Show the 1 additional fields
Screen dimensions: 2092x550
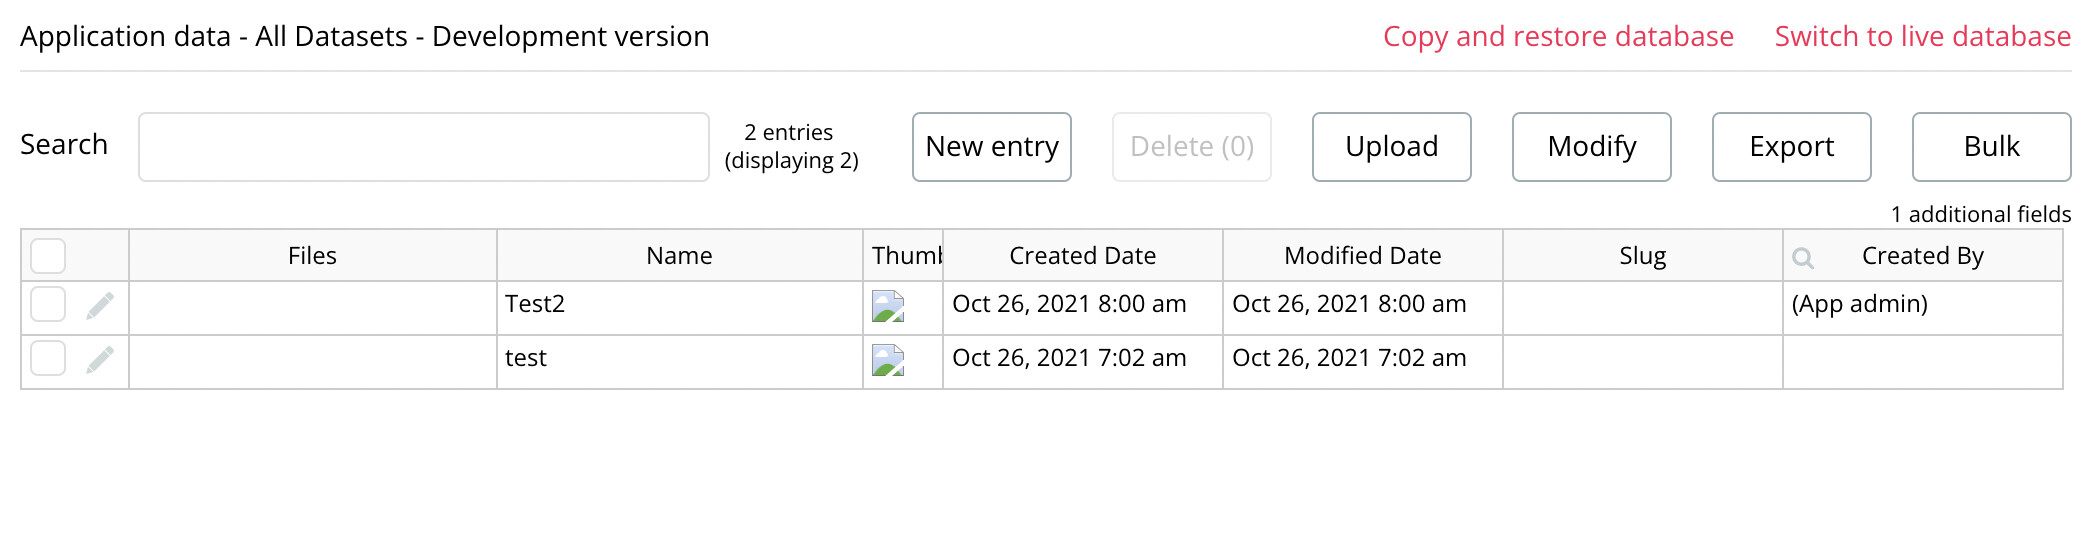1980,214
